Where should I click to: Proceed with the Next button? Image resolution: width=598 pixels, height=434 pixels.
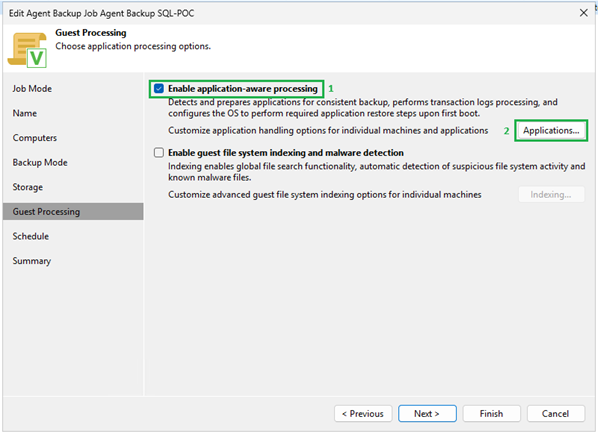coord(427,413)
